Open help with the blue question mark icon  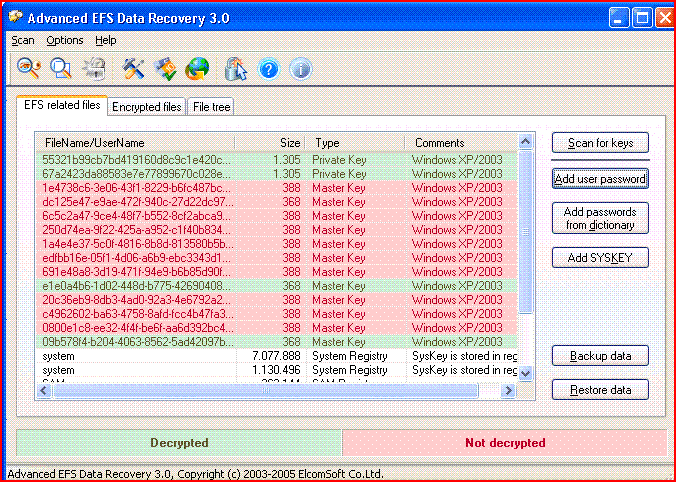pos(269,69)
